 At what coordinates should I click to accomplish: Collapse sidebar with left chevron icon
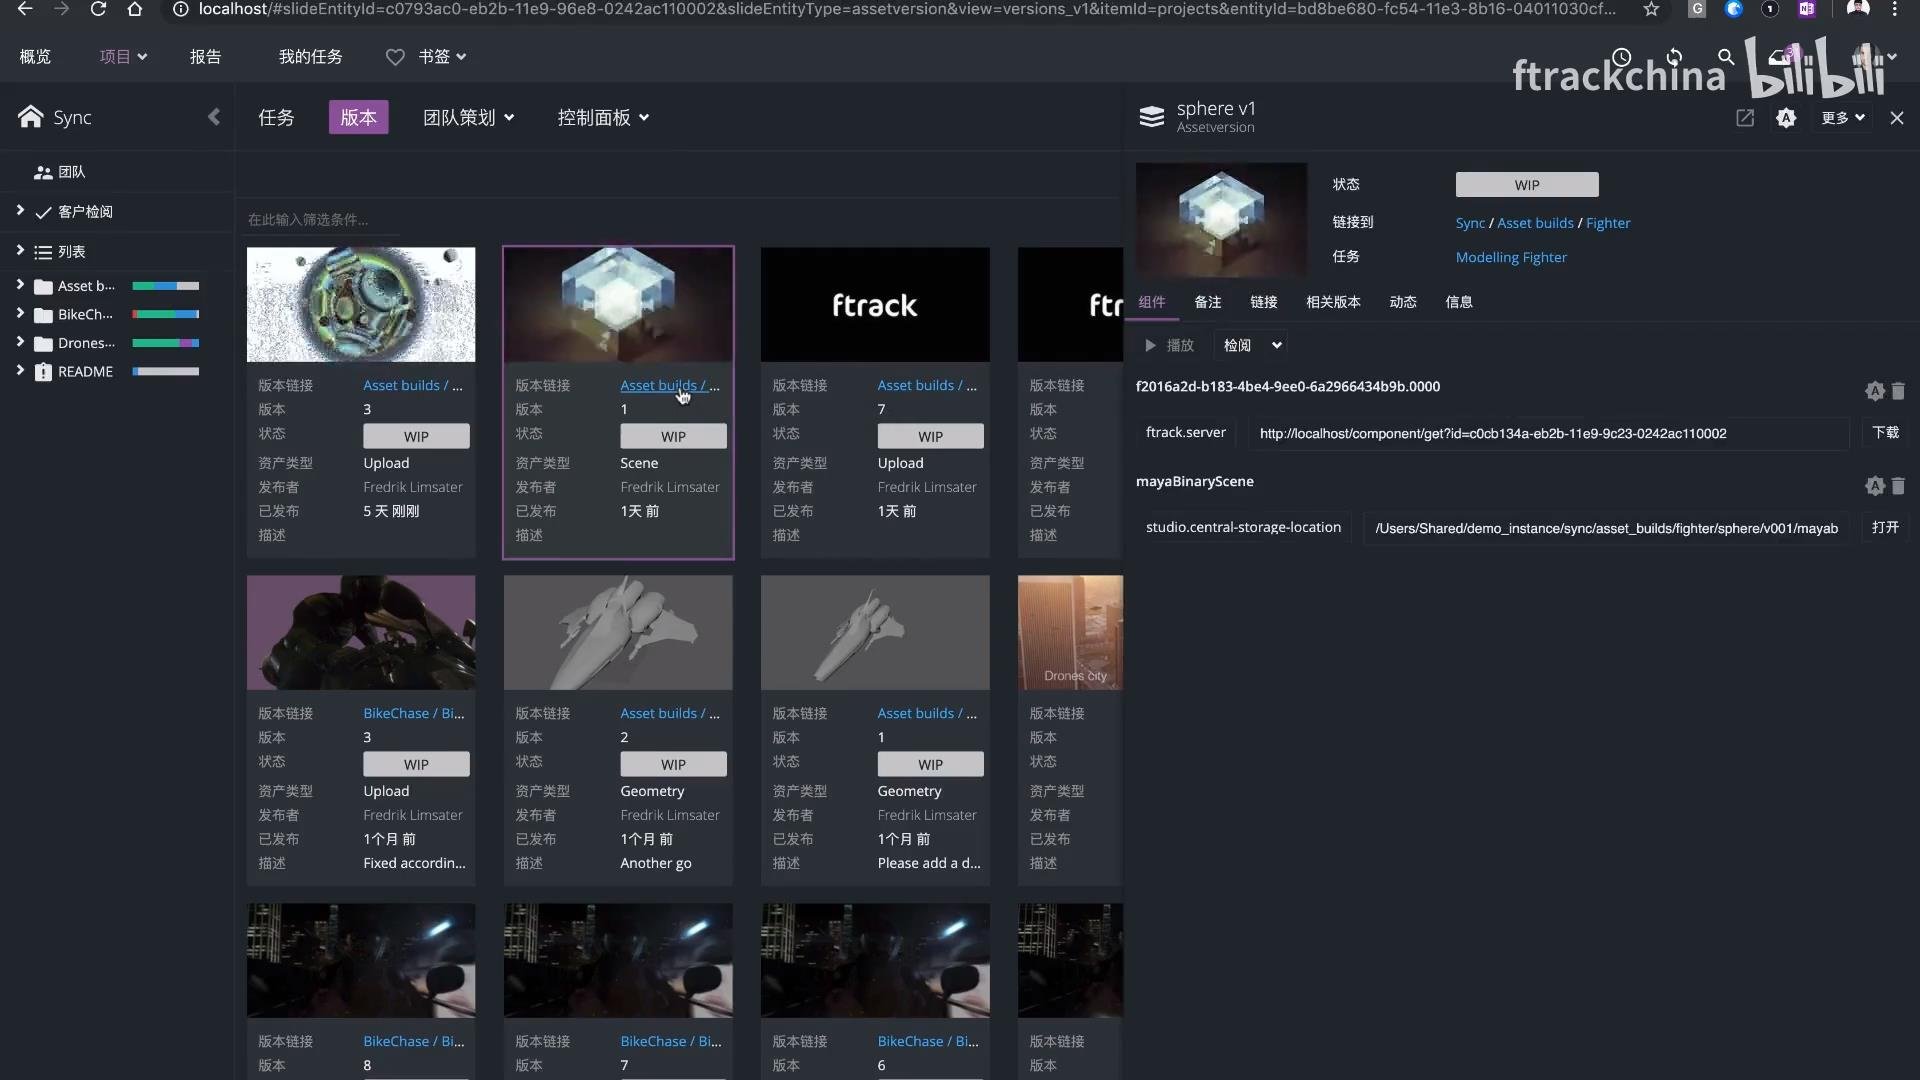point(213,117)
